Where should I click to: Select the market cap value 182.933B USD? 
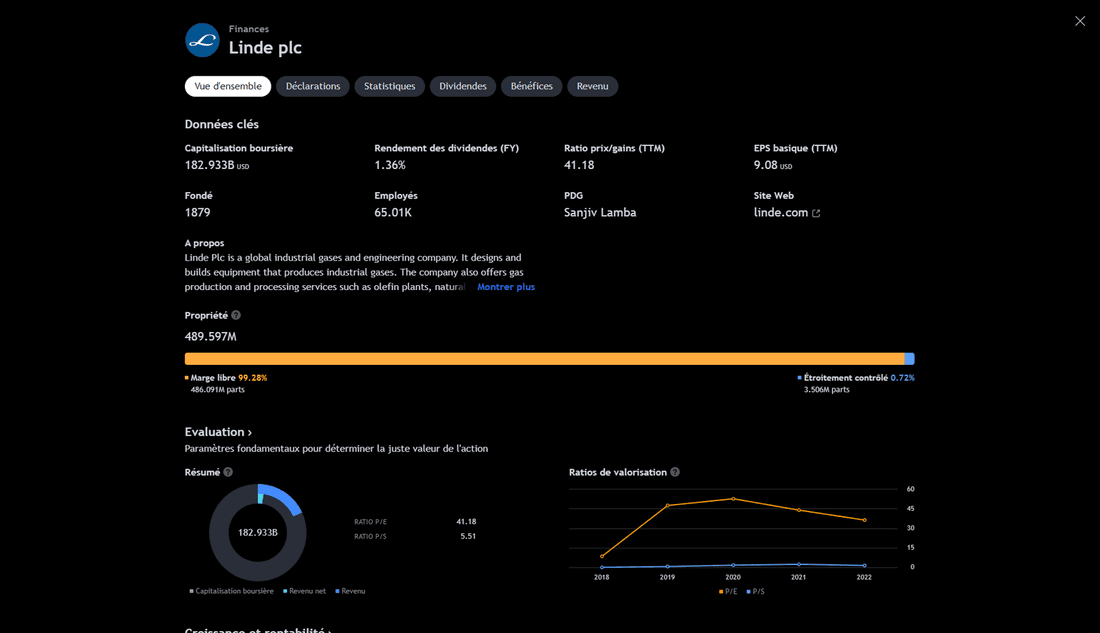click(x=217, y=165)
